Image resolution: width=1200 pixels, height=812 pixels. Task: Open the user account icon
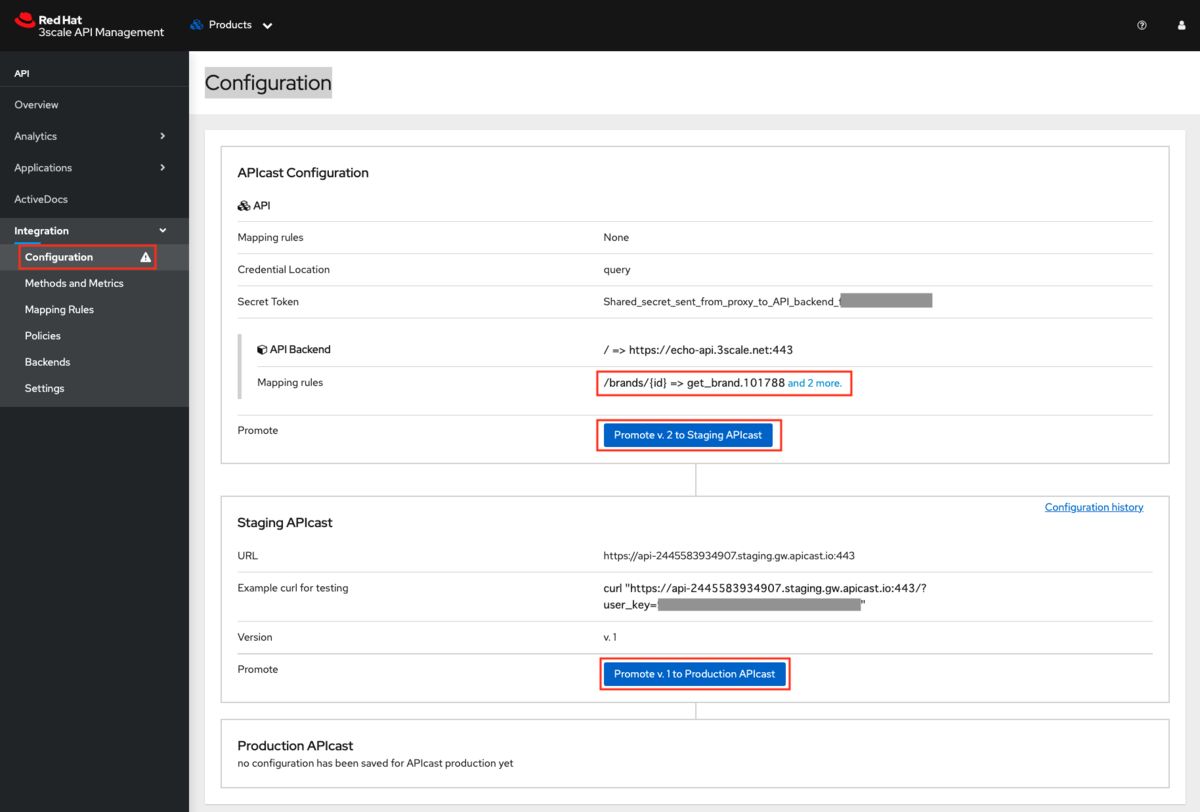pos(1182,25)
